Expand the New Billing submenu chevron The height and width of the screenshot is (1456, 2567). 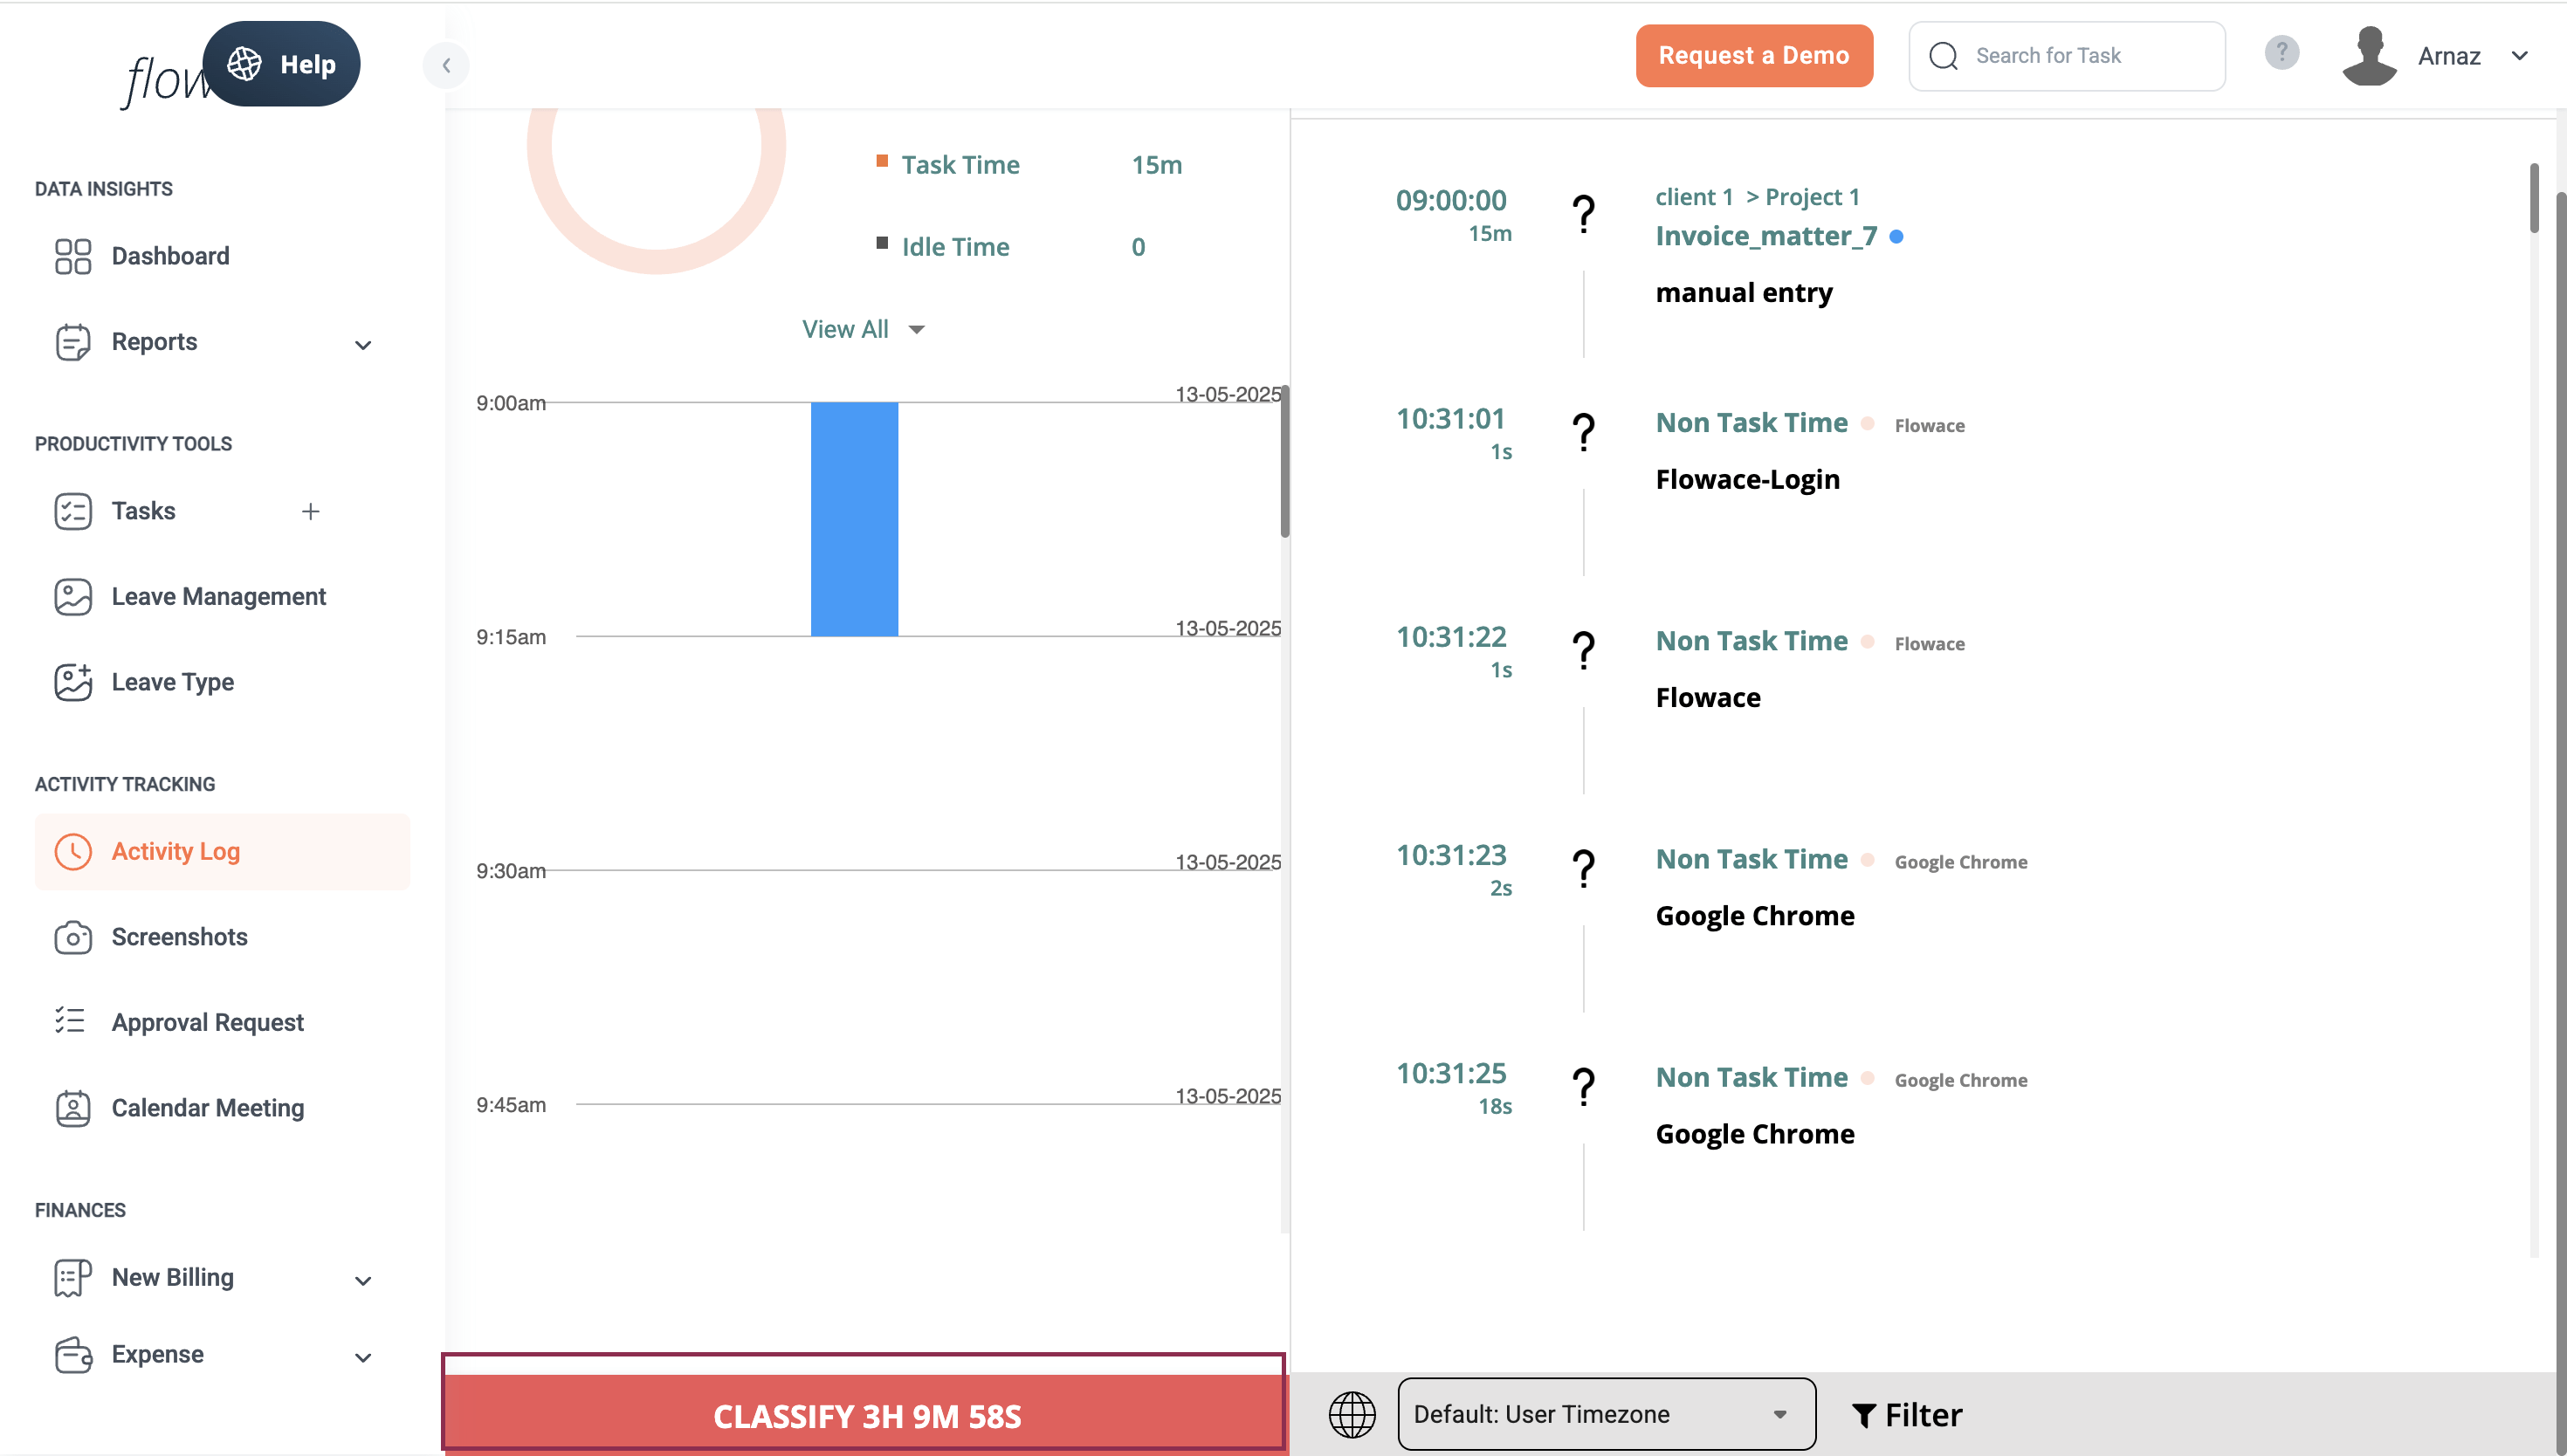363,1281
